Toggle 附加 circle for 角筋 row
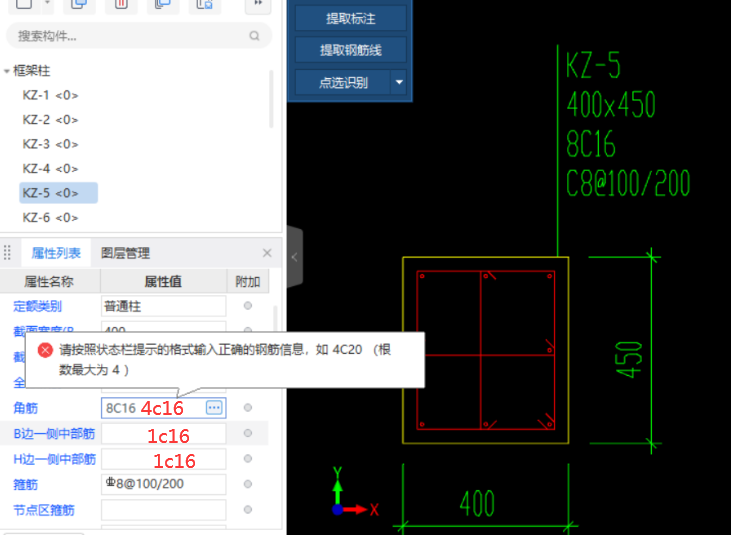This screenshot has width=741, height=538. coord(248,408)
